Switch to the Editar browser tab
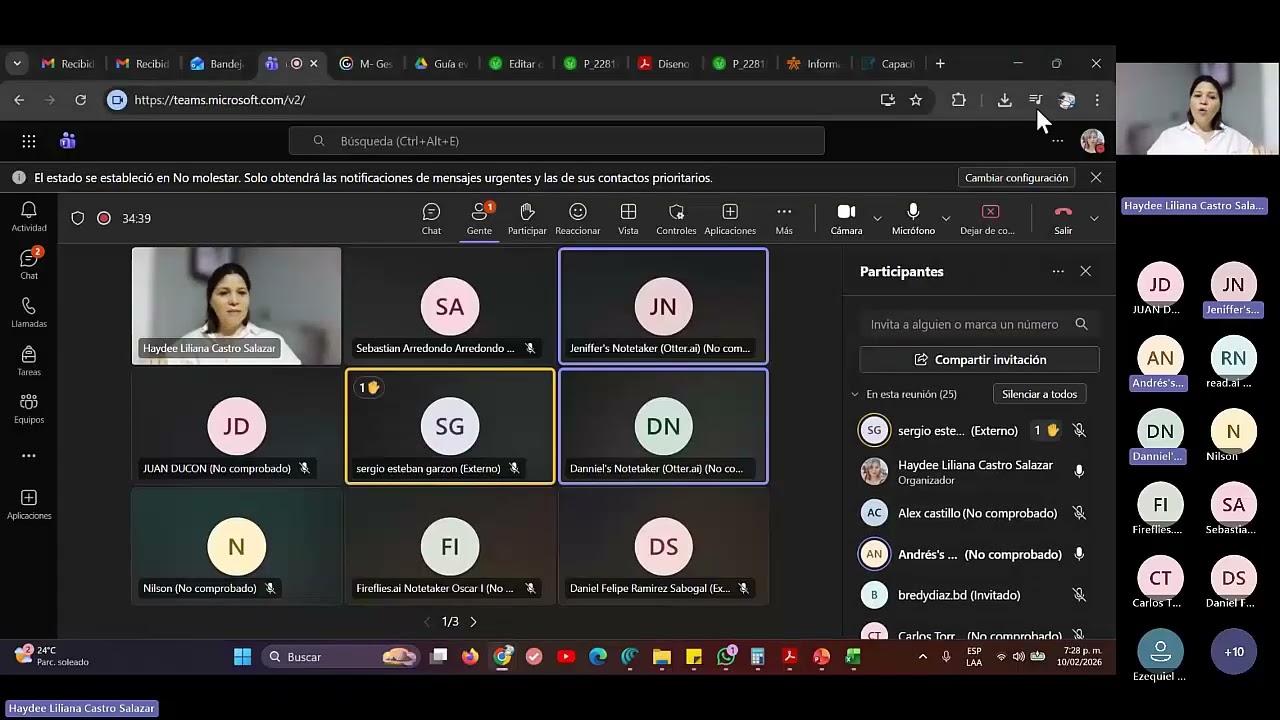Screen dimensions: 1280x720 (x=516, y=64)
